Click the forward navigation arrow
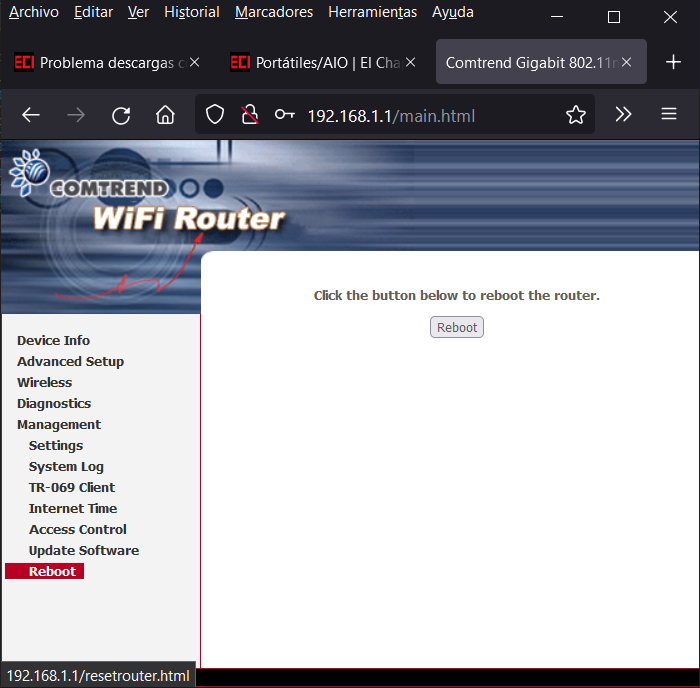The image size is (700, 688). [76, 115]
